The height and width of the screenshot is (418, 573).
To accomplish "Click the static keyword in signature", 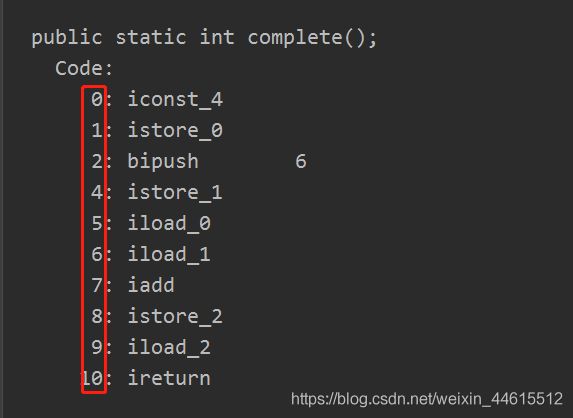I will point(151,38).
